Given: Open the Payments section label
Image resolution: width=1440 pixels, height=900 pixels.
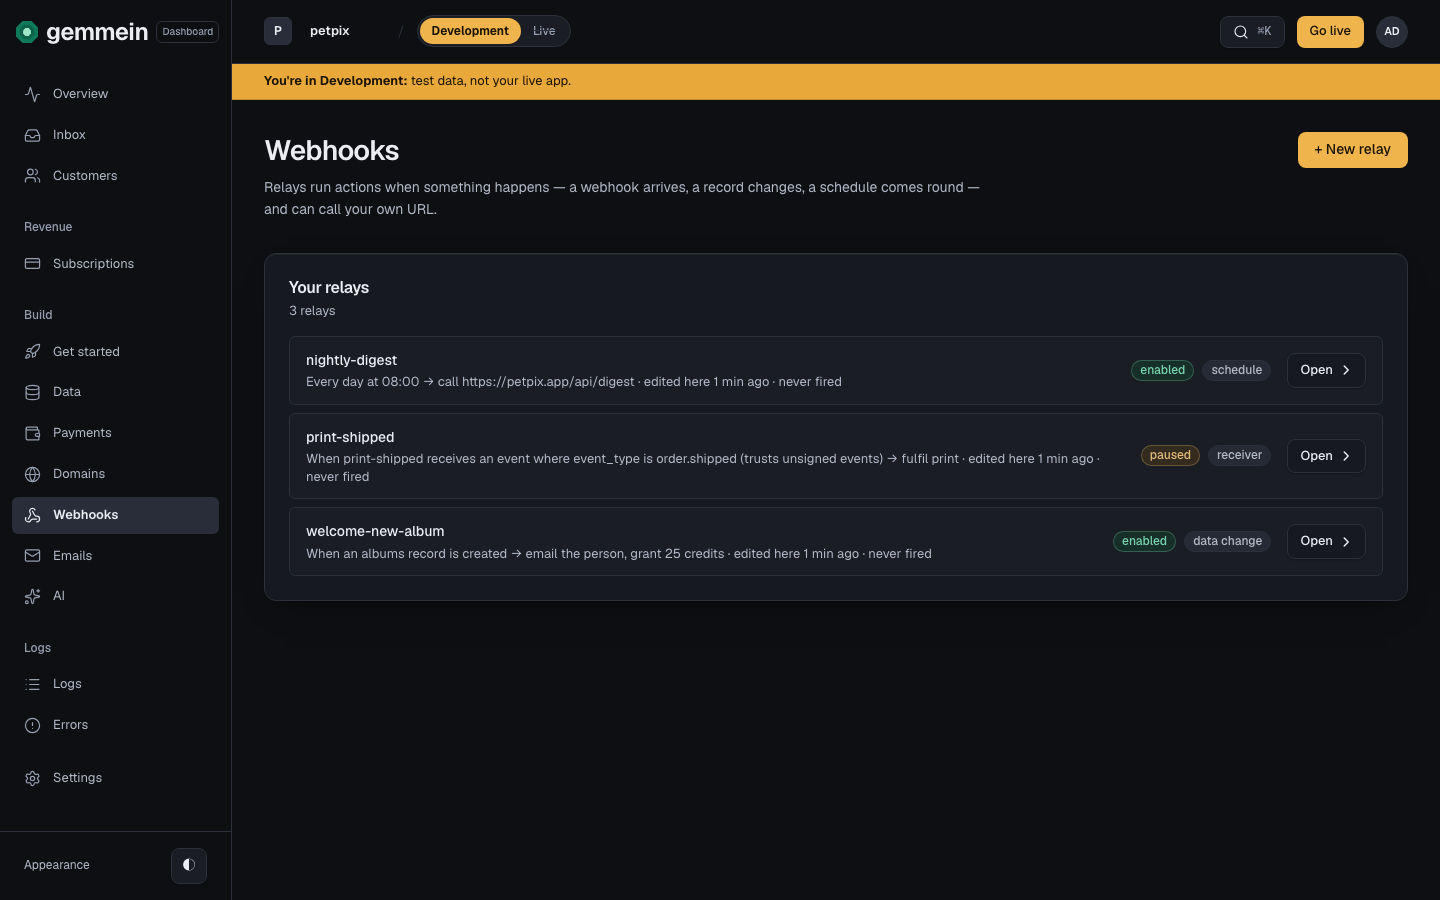Looking at the screenshot, I should (82, 433).
